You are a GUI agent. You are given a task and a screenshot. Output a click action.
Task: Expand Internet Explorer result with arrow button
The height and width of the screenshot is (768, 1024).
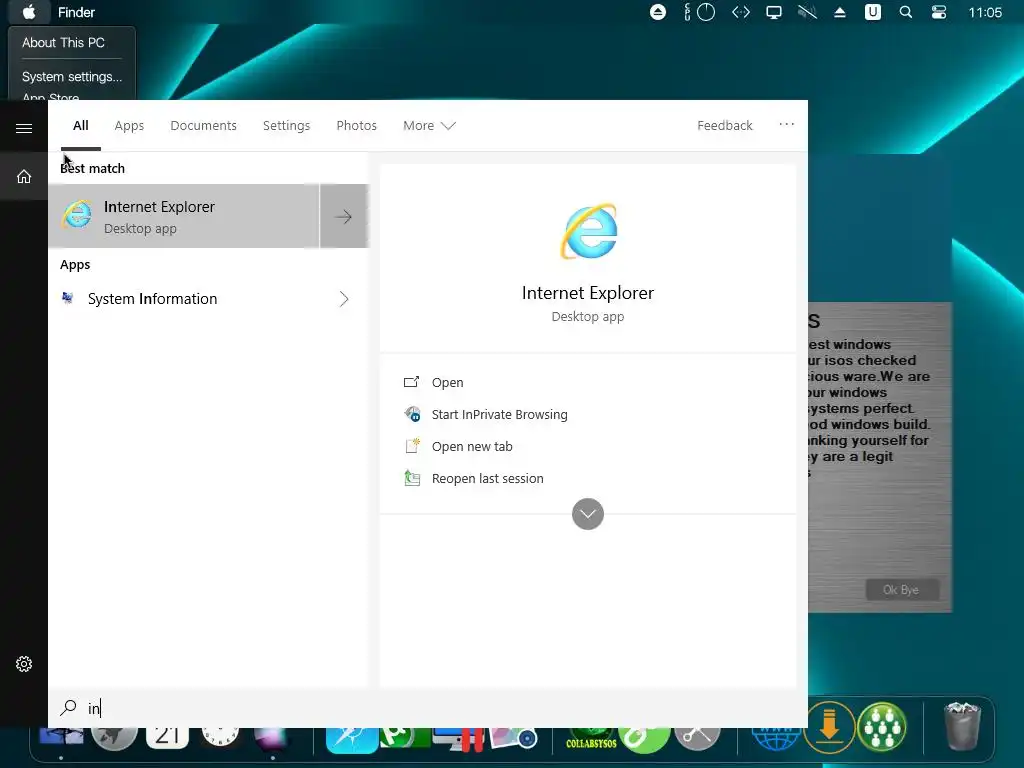344,216
